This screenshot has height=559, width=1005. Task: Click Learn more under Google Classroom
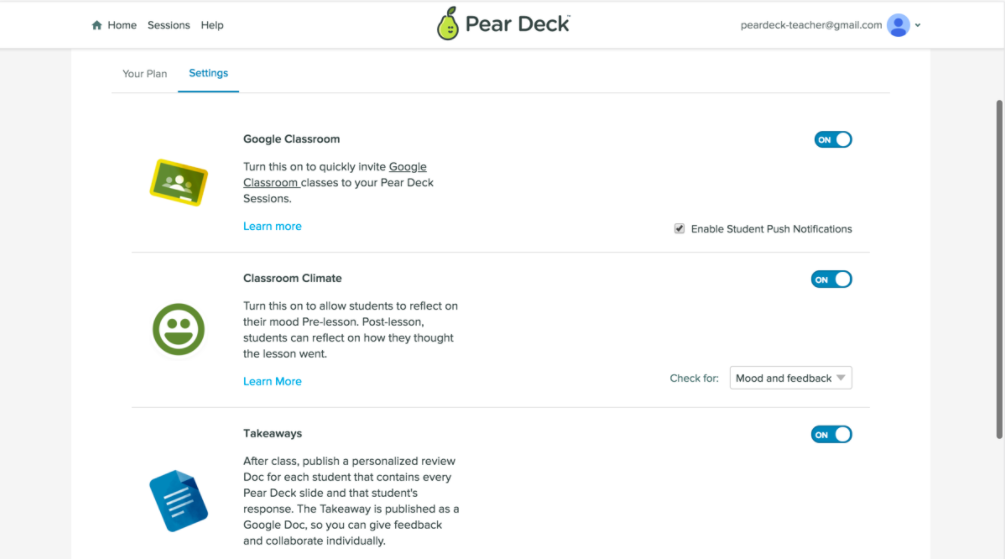[272, 226]
